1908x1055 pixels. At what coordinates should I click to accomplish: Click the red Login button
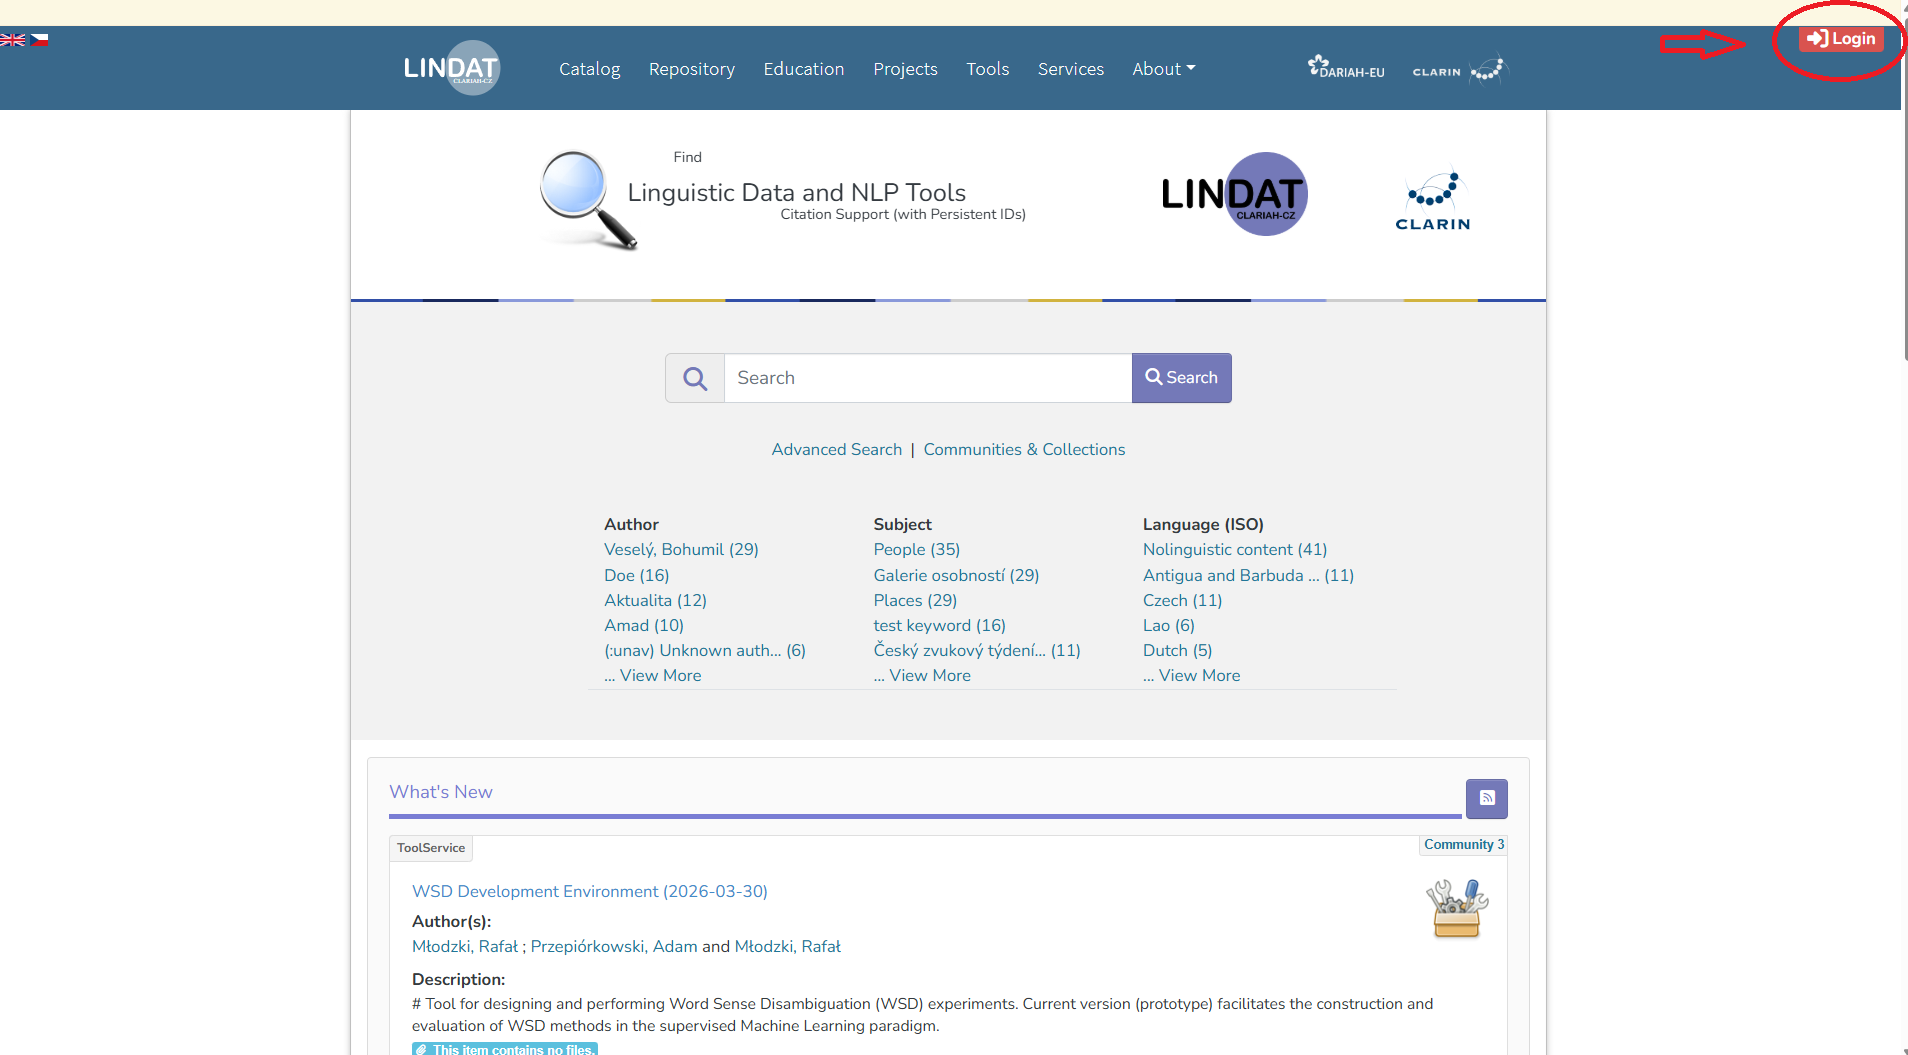point(1841,39)
